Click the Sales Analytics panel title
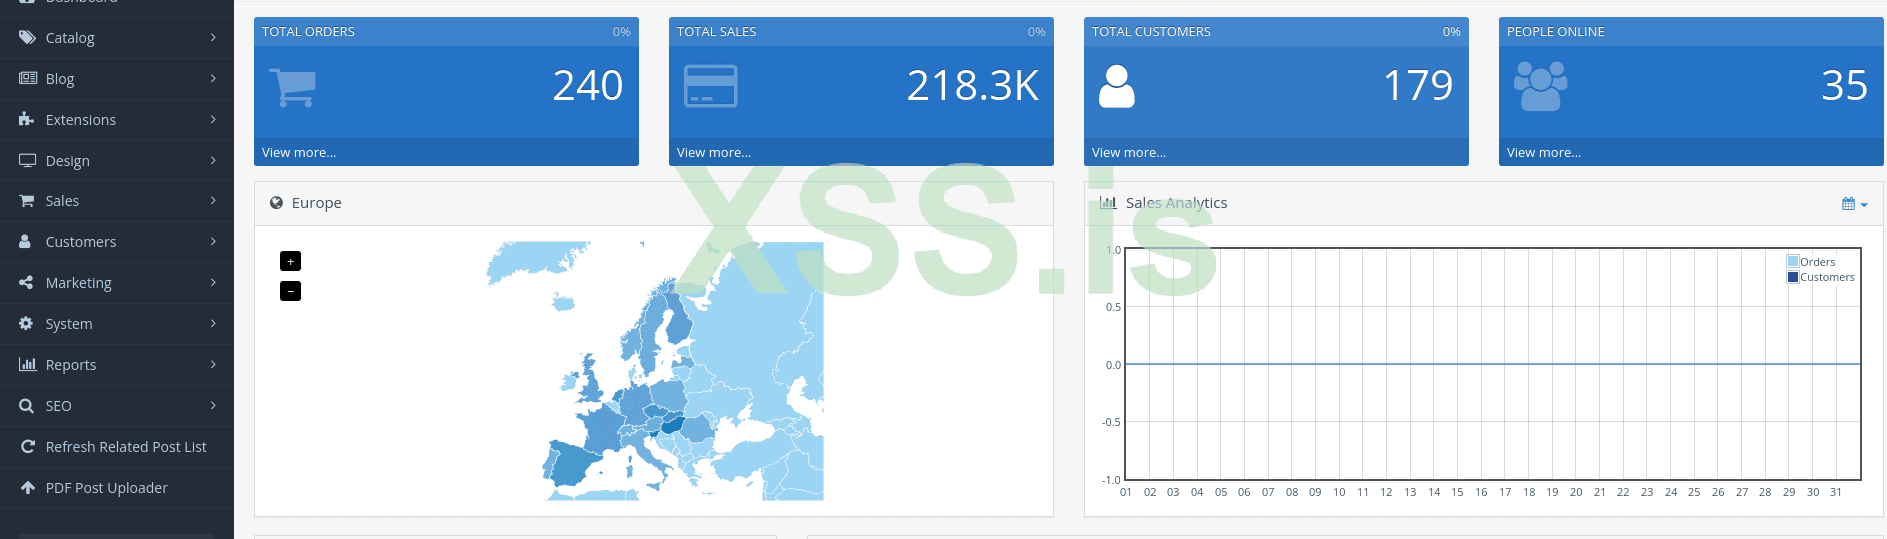This screenshot has width=1887, height=539. click(1176, 203)
